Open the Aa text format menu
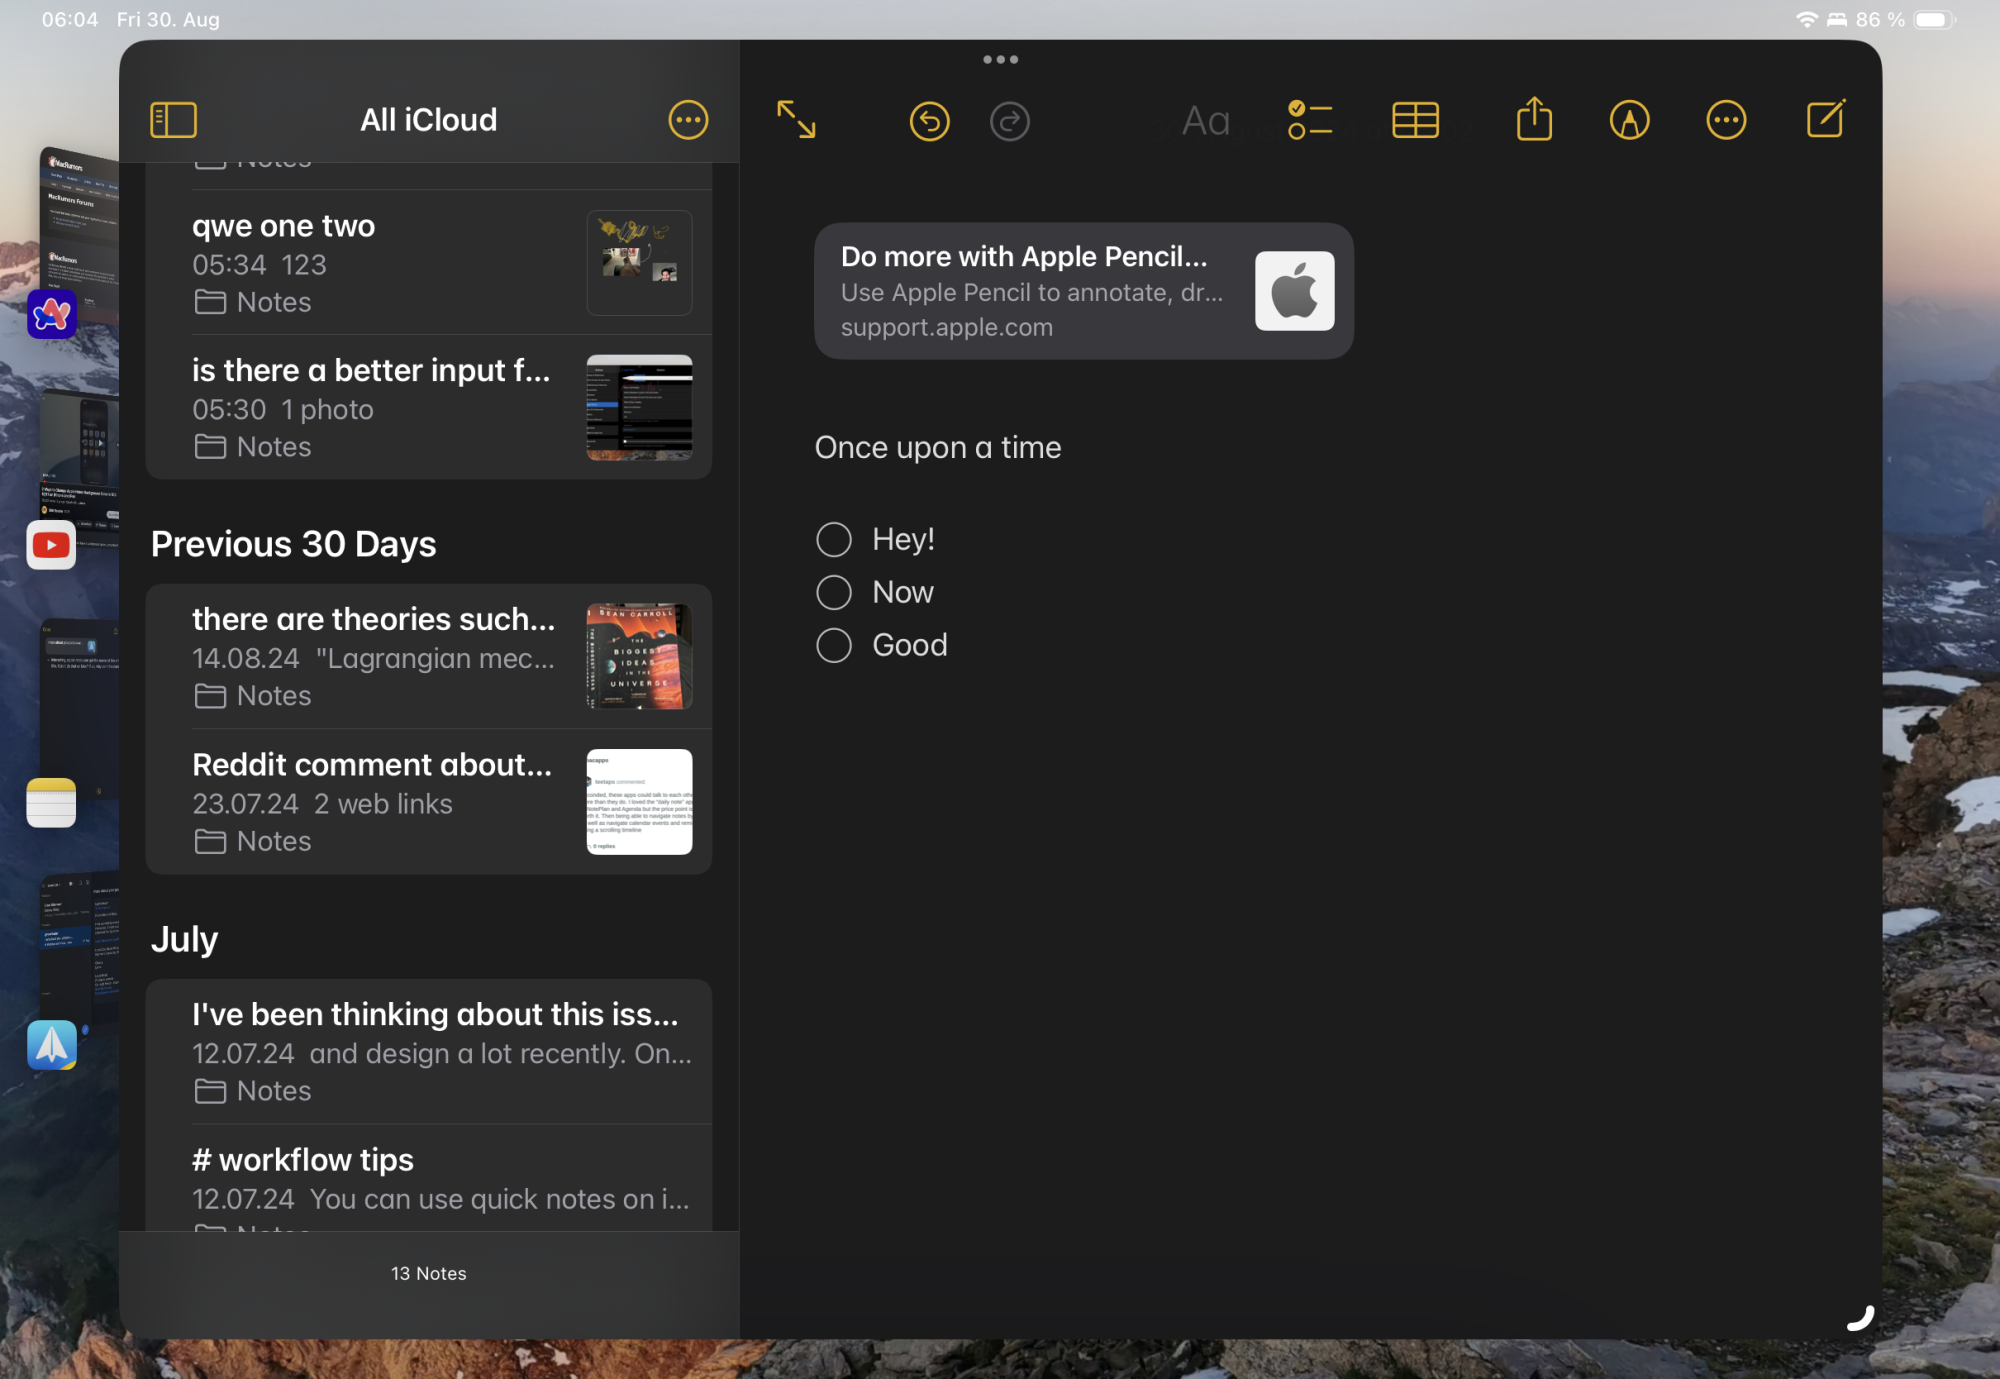This screenshot has height=1379, width=2000. 1205,121
